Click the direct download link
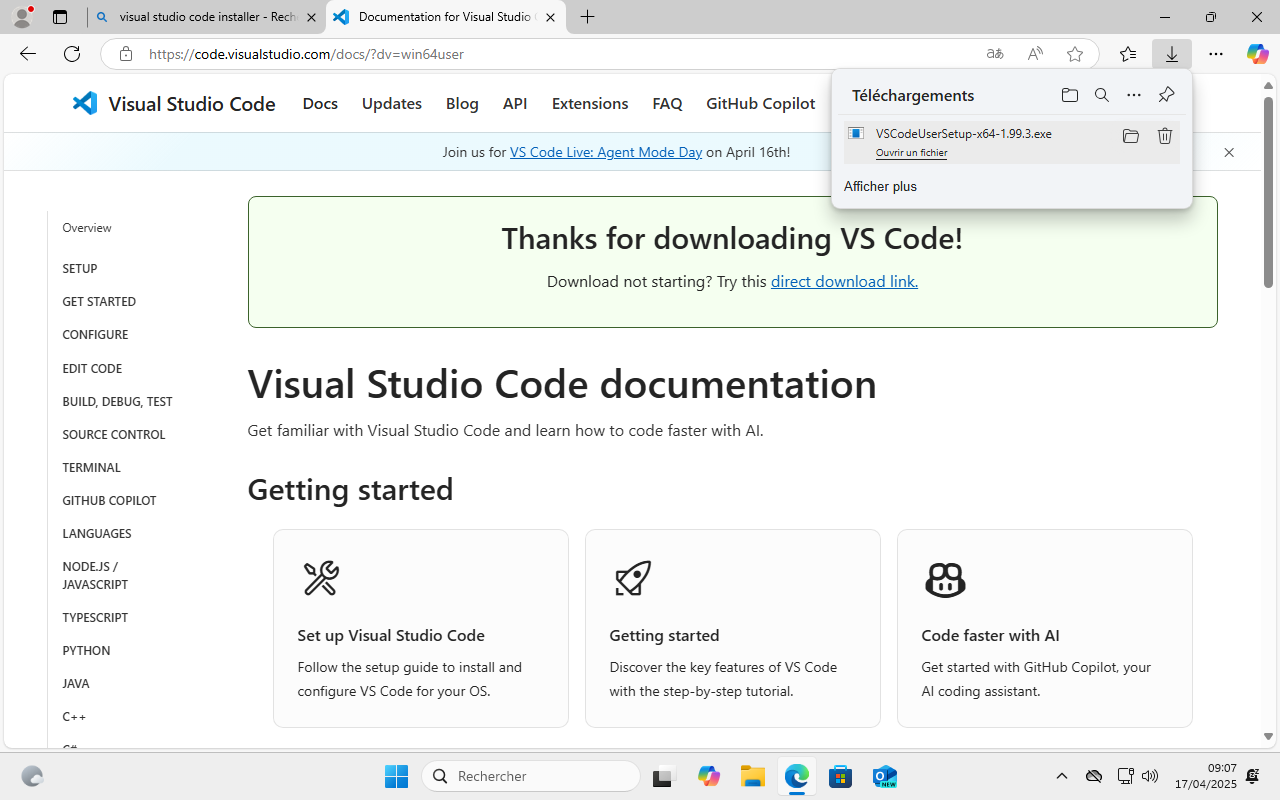Image resolution: width=1280 pixels, height=800 pixels. tap(844, 282)
